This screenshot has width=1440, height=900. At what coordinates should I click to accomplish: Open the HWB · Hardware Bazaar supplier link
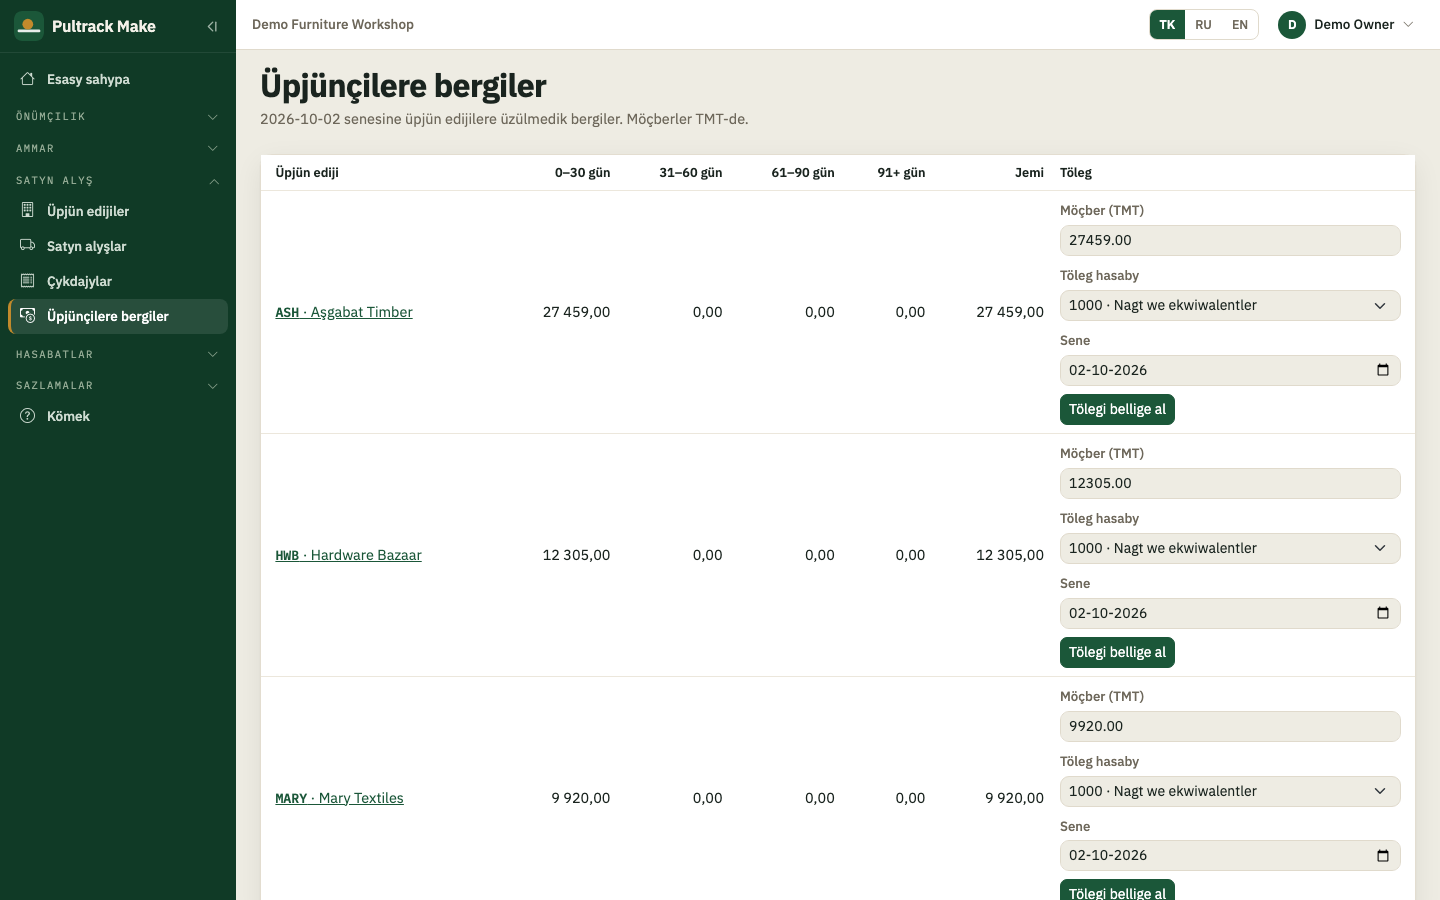coord(348,555)
